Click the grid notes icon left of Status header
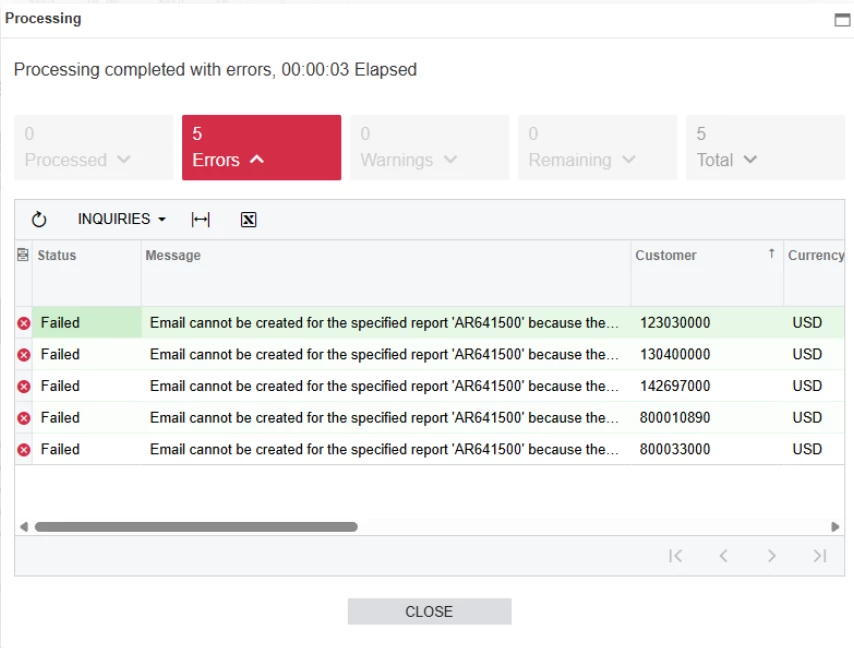The image size is (854, 648). coord(23,255)
